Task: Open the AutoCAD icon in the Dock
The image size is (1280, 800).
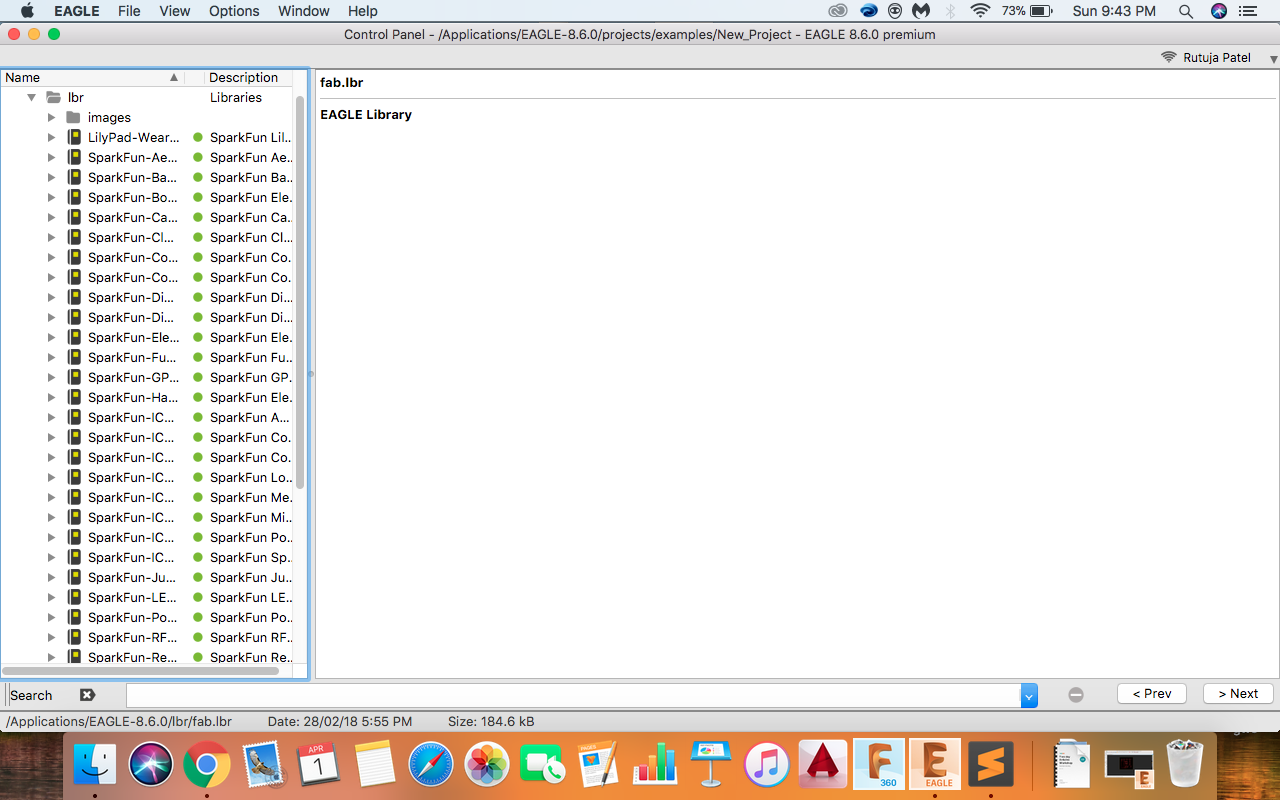Action: [823, 765]
